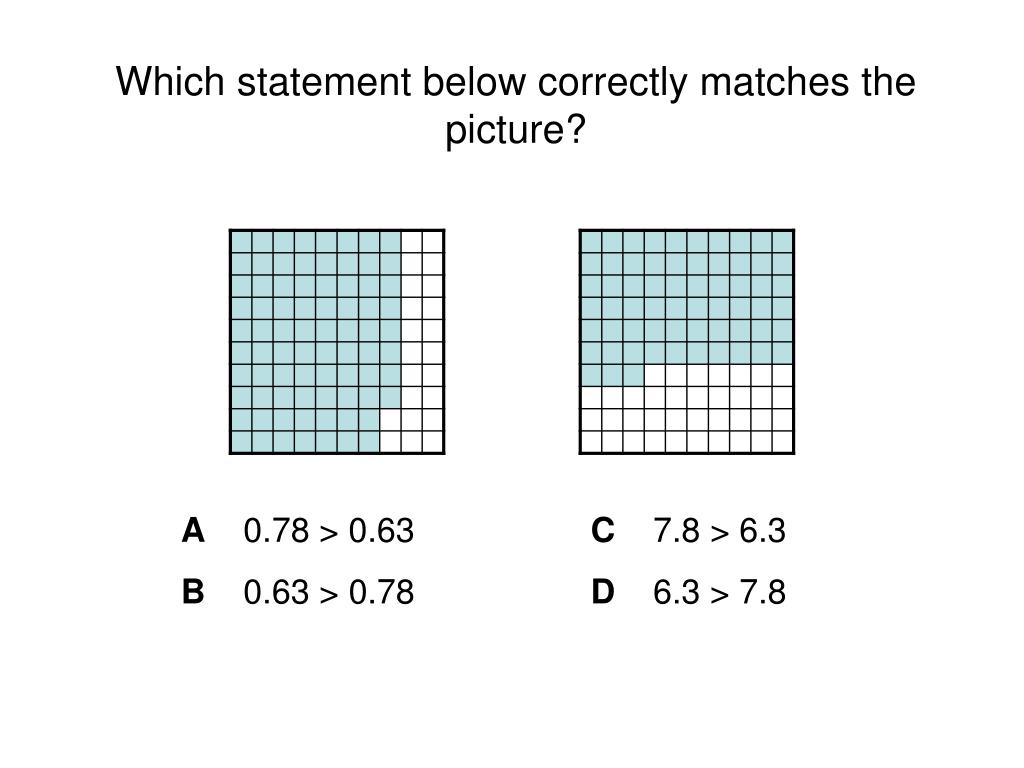Click the greater-than sign in option B
The width and height of the screenshot is (1024, 768).
click(x=329, y=595)
